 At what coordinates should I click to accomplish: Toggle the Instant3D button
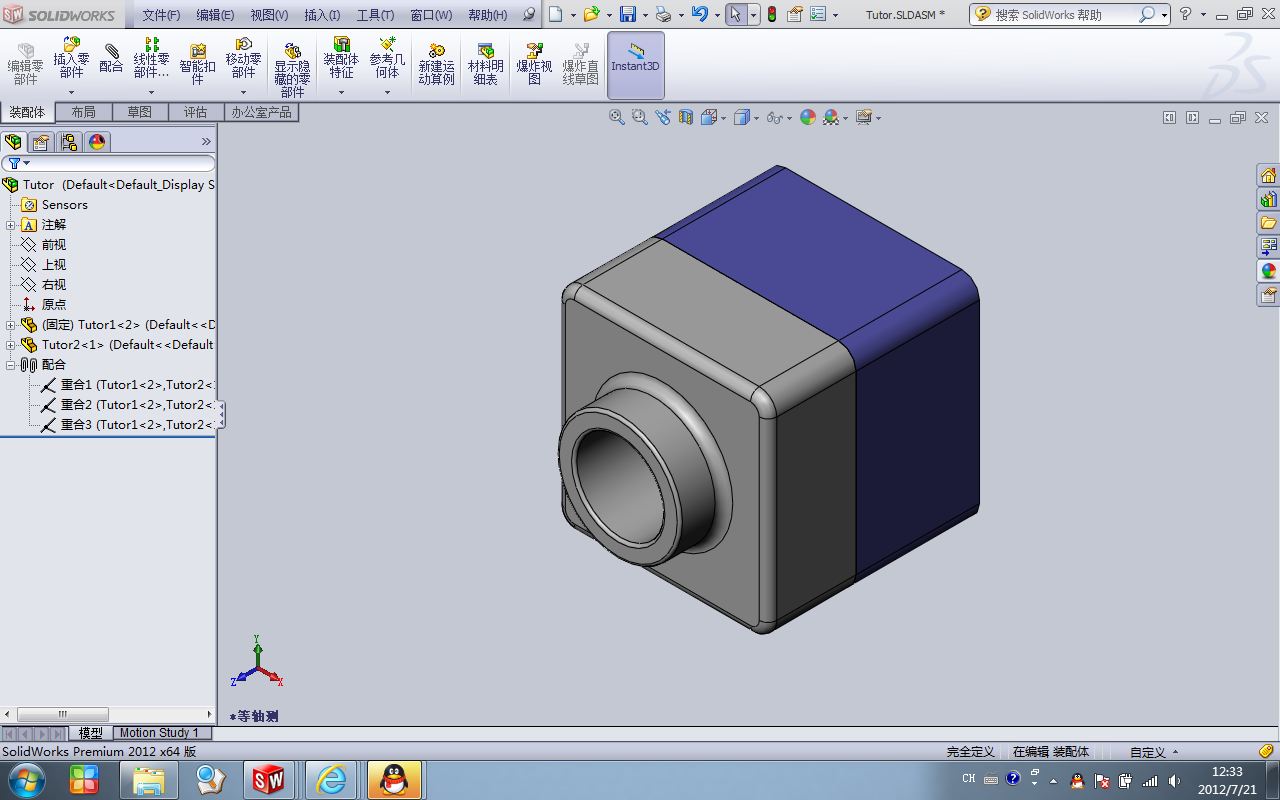[635, 64]
